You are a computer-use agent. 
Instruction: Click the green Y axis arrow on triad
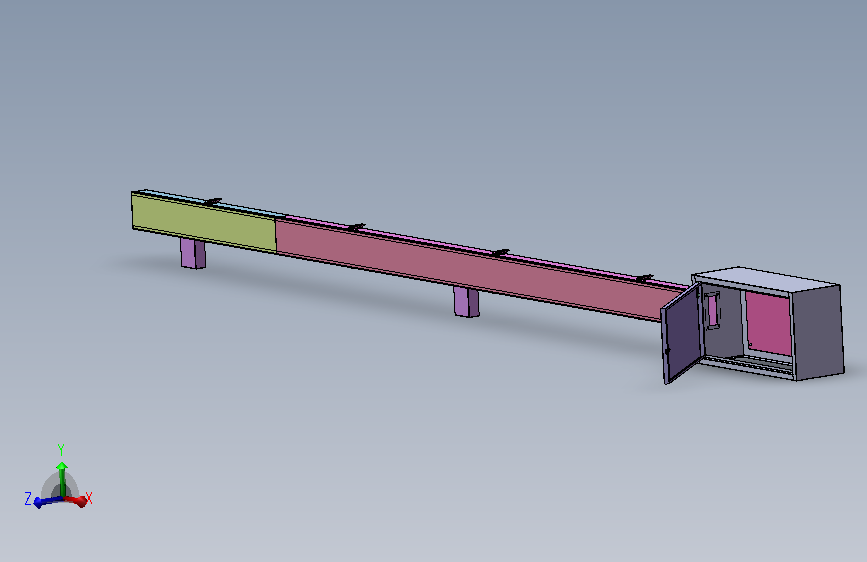pyautogui.click(x=62, y=477)
